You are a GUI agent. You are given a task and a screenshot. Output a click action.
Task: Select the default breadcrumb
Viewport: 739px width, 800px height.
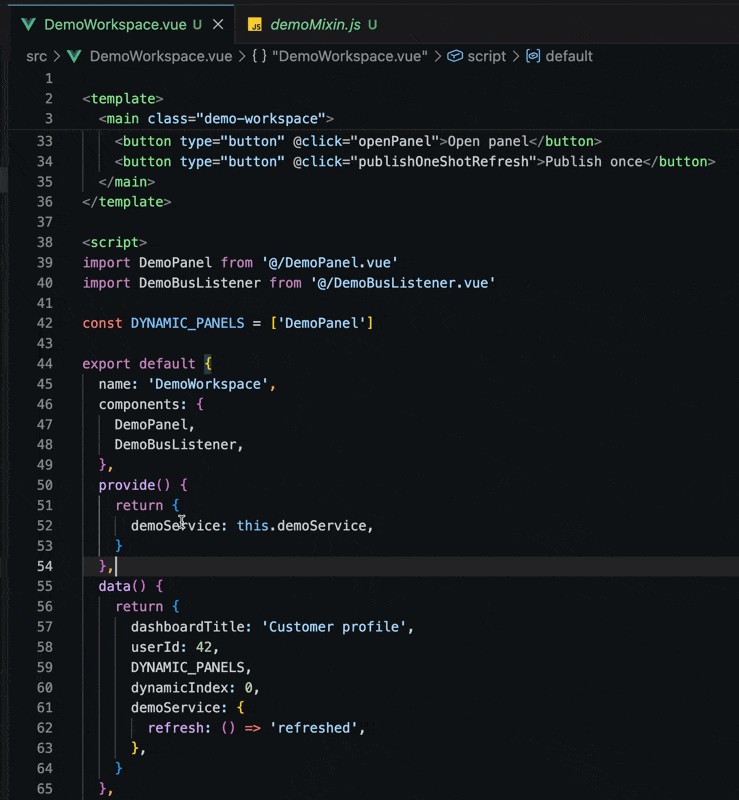pos(569,56)
